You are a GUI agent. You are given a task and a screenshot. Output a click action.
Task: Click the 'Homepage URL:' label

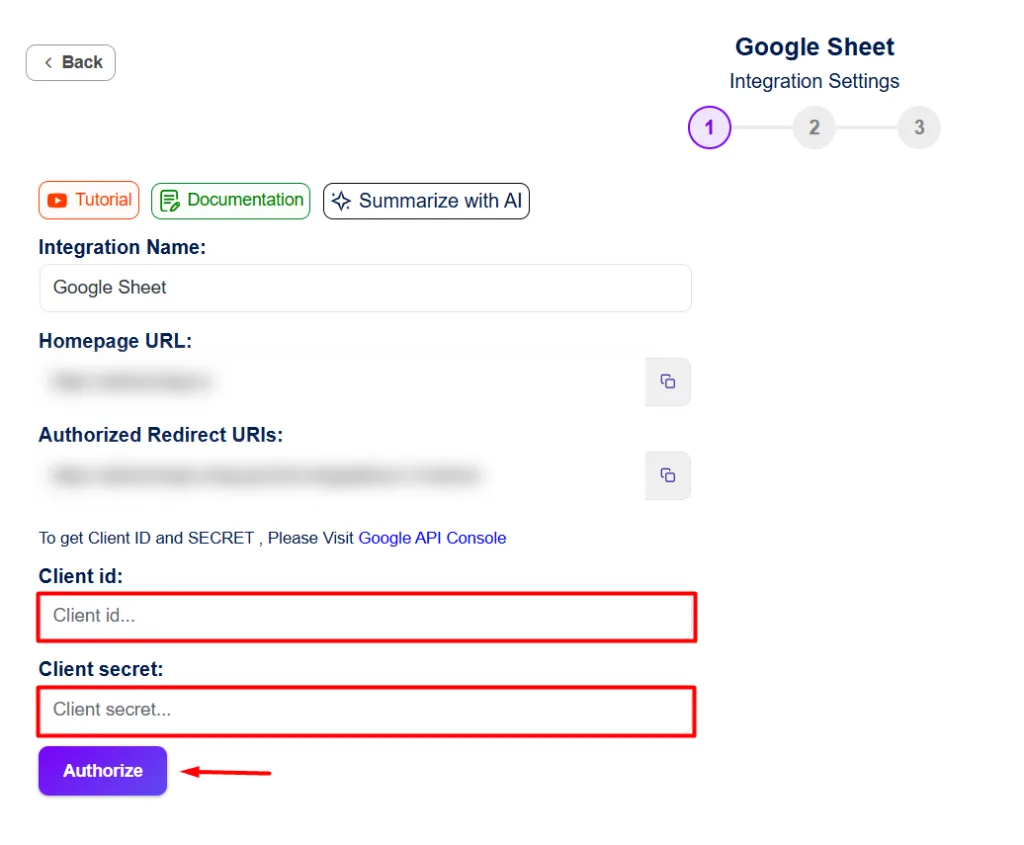(x=115, y=341)
